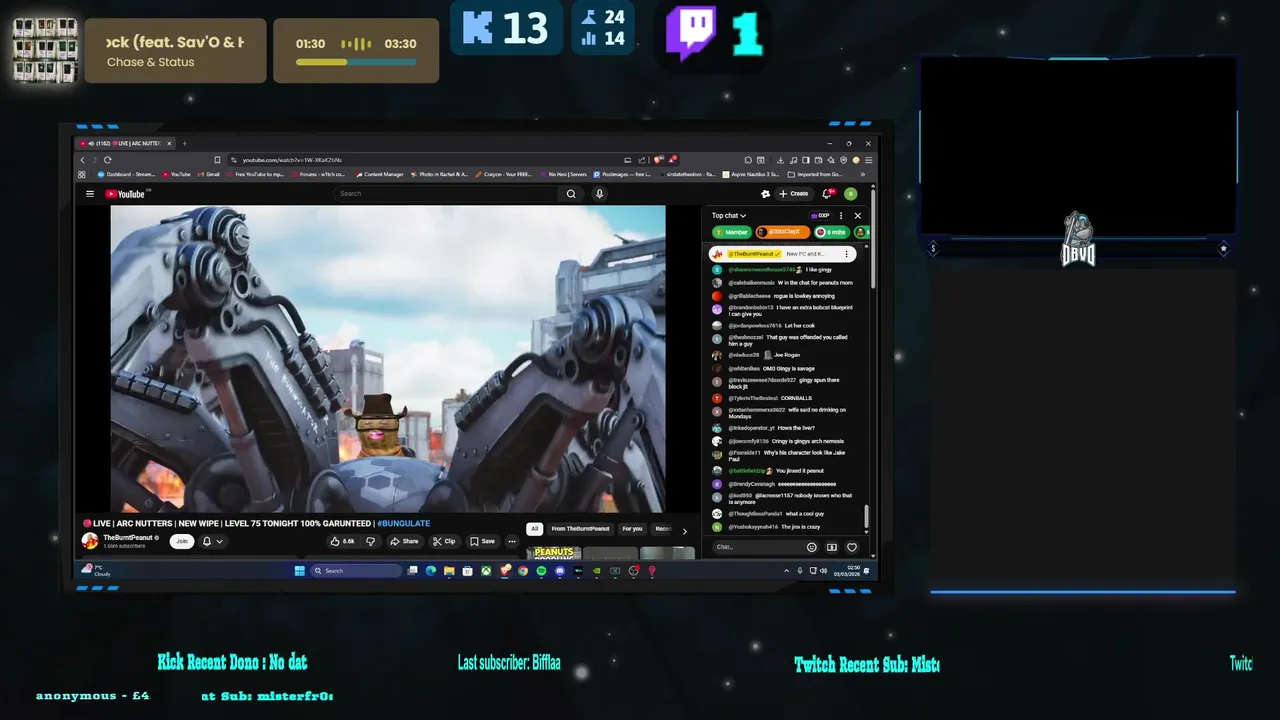Open Spotify from the Windows taskbar
The height and width of the screenshot is (720, 1280).
(x=541, y=571)
